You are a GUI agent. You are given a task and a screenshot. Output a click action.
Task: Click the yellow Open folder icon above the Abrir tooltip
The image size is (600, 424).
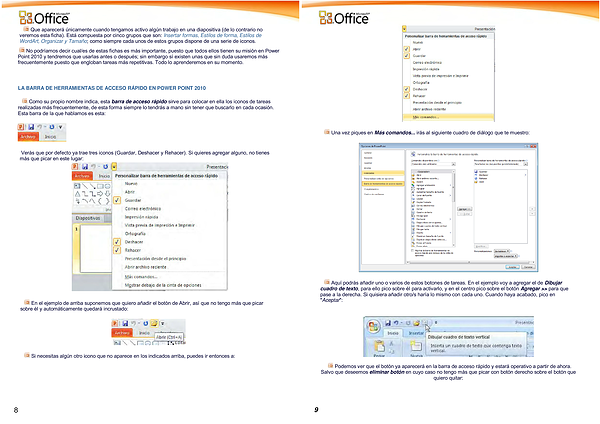[x=154, y=323]
